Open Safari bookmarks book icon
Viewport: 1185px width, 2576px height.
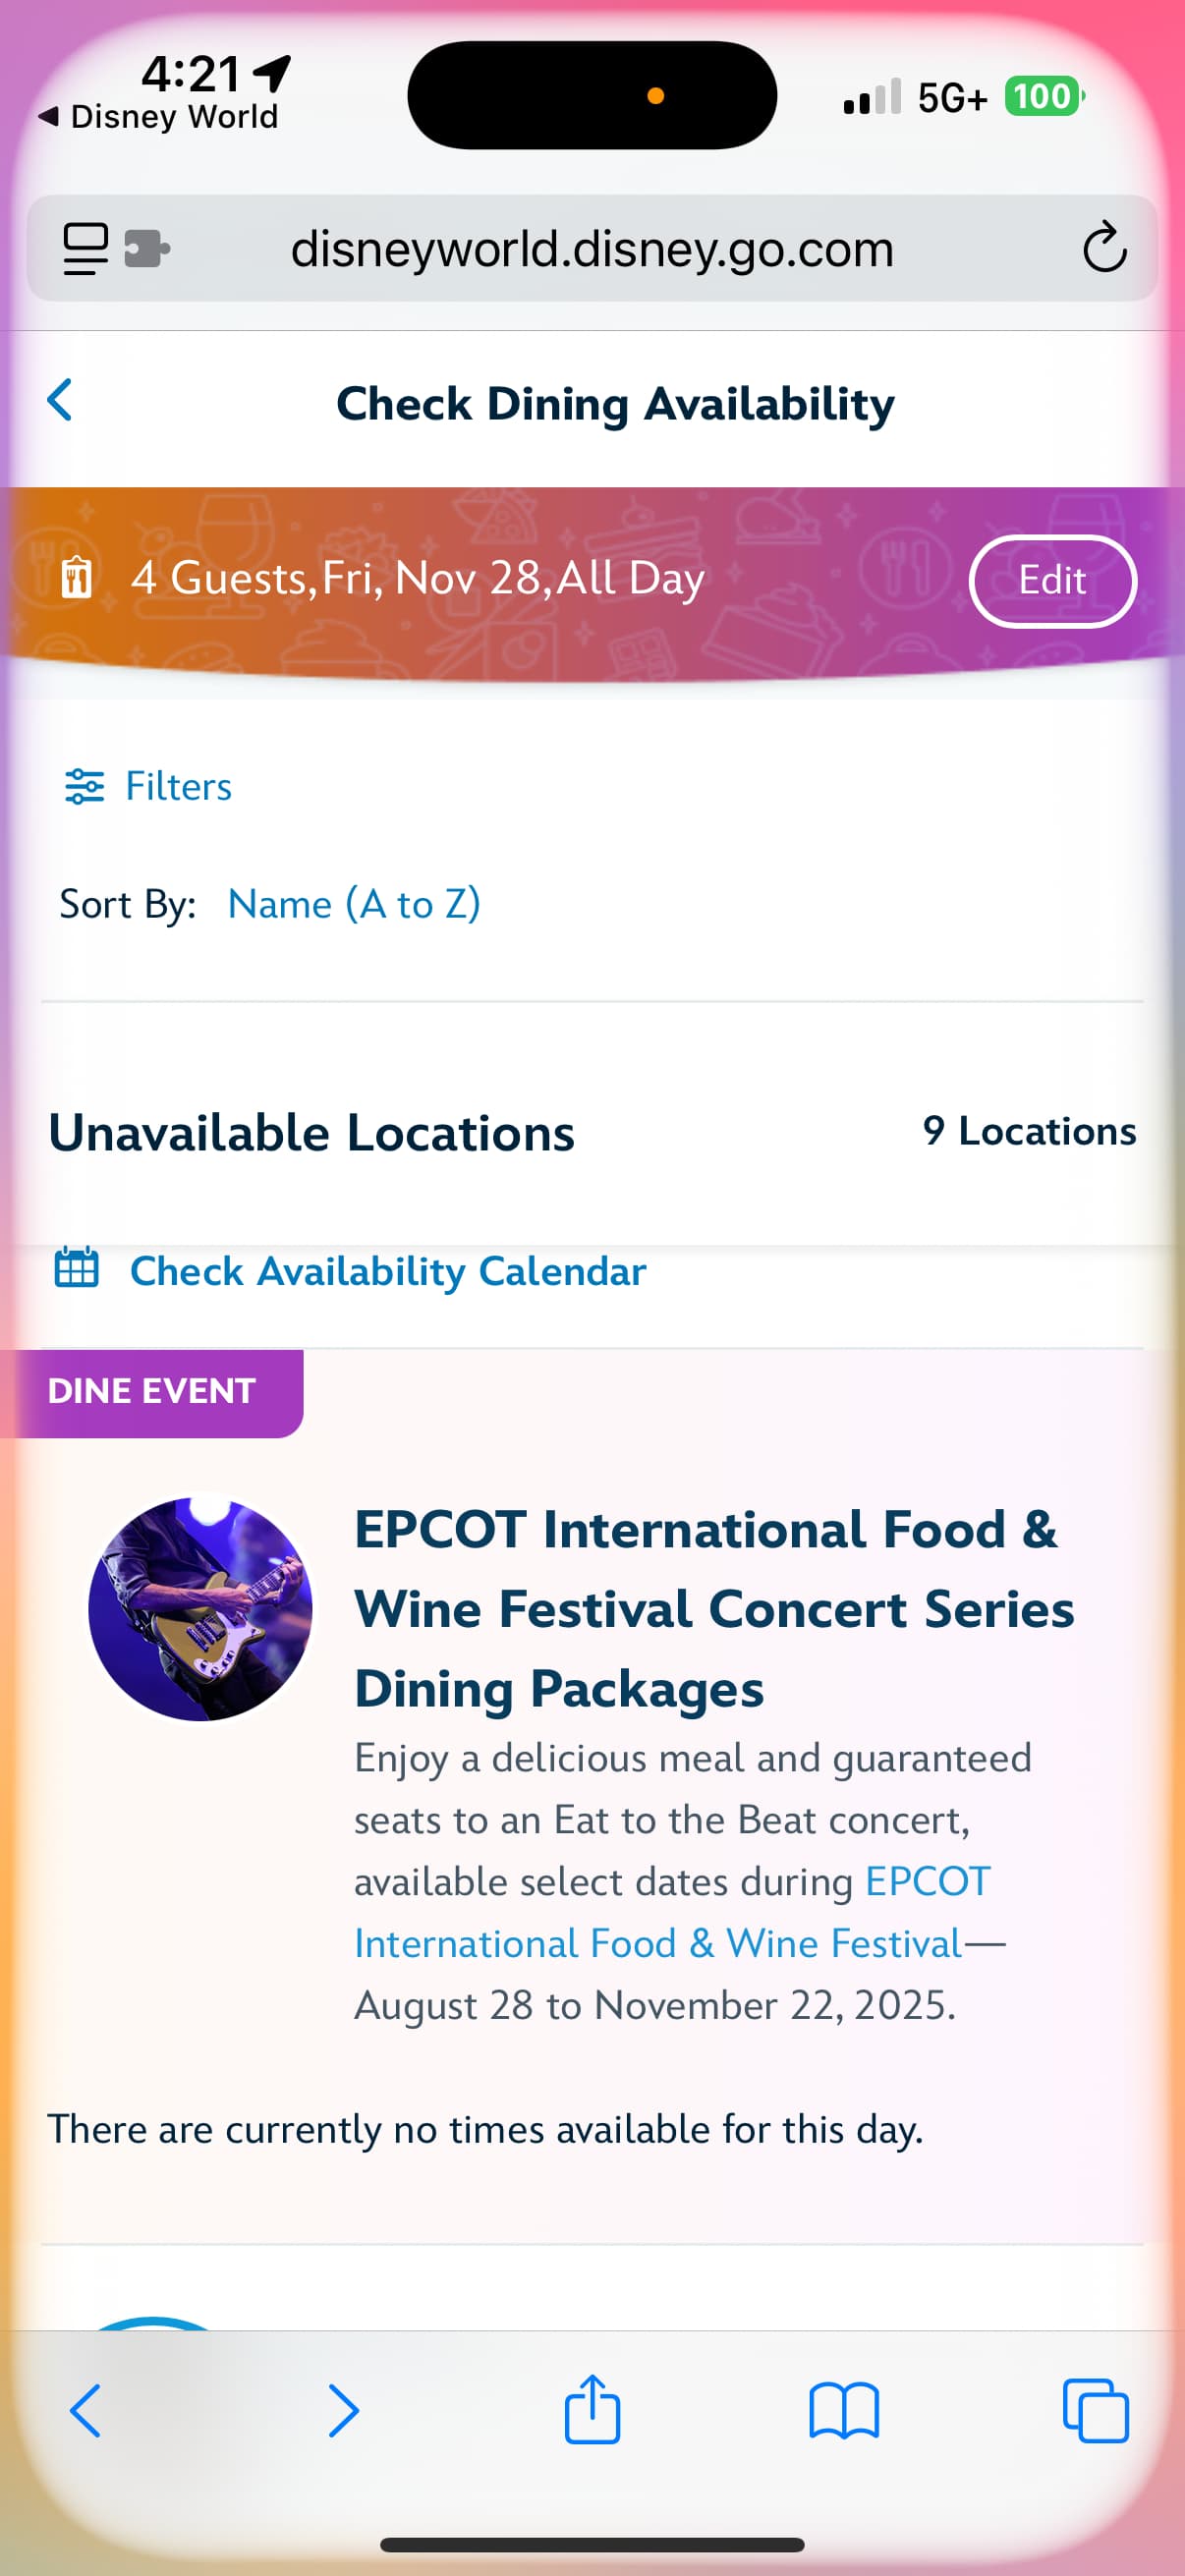tap(843, 2410)
